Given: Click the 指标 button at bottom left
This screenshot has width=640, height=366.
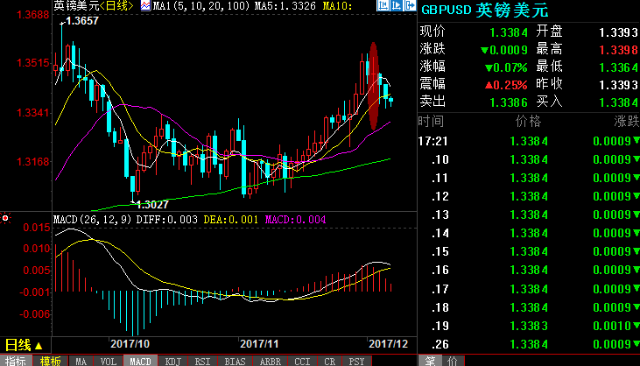Looking at the screenshot, I should 16,361.
